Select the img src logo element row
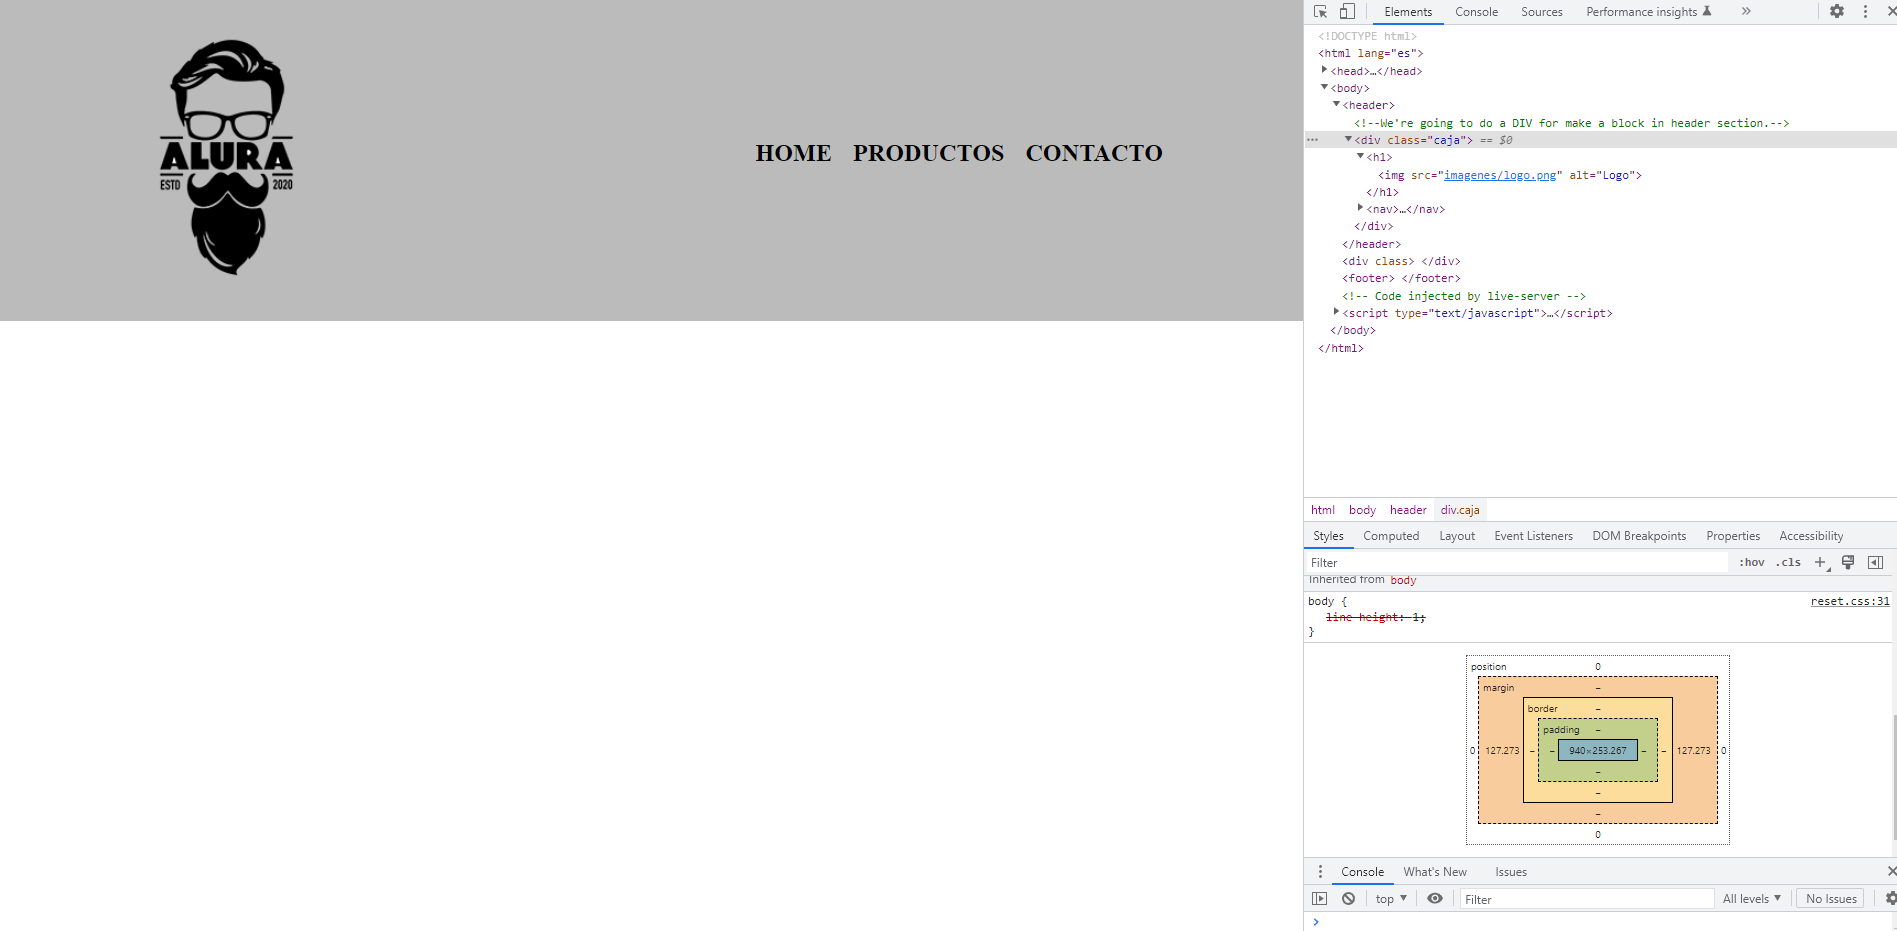1897x931 pixels. tap(1600, 175)
